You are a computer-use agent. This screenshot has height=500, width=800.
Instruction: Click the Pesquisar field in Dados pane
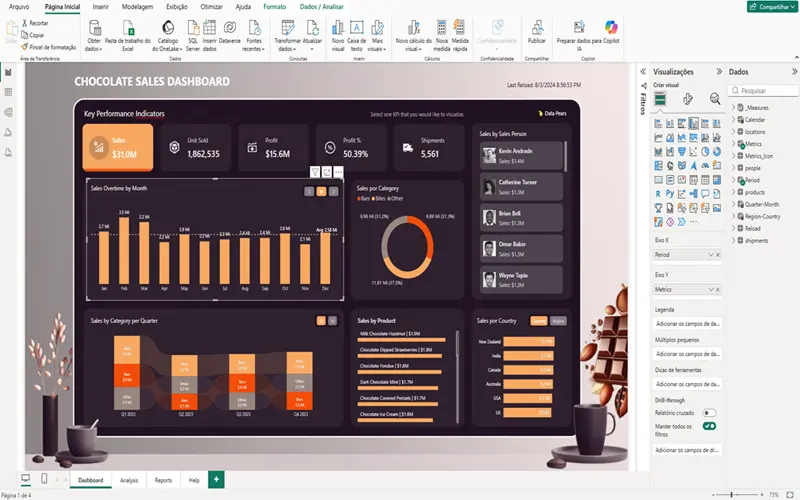[764, 90]
